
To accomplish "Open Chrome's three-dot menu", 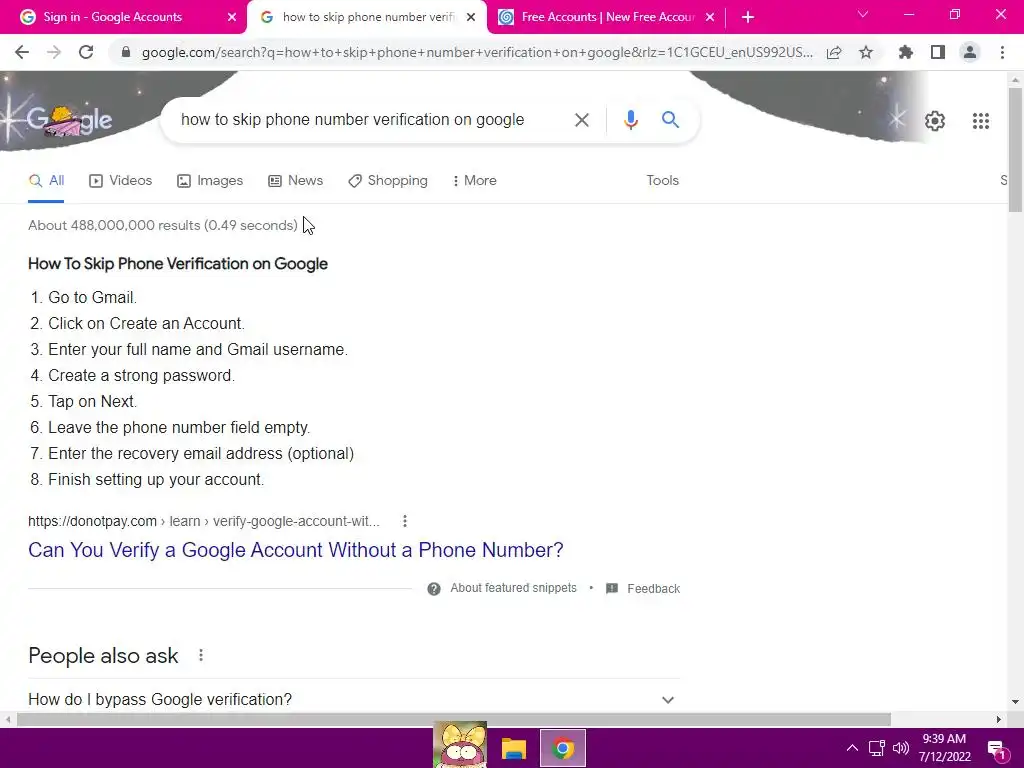I will click(x=1002, y=52).
